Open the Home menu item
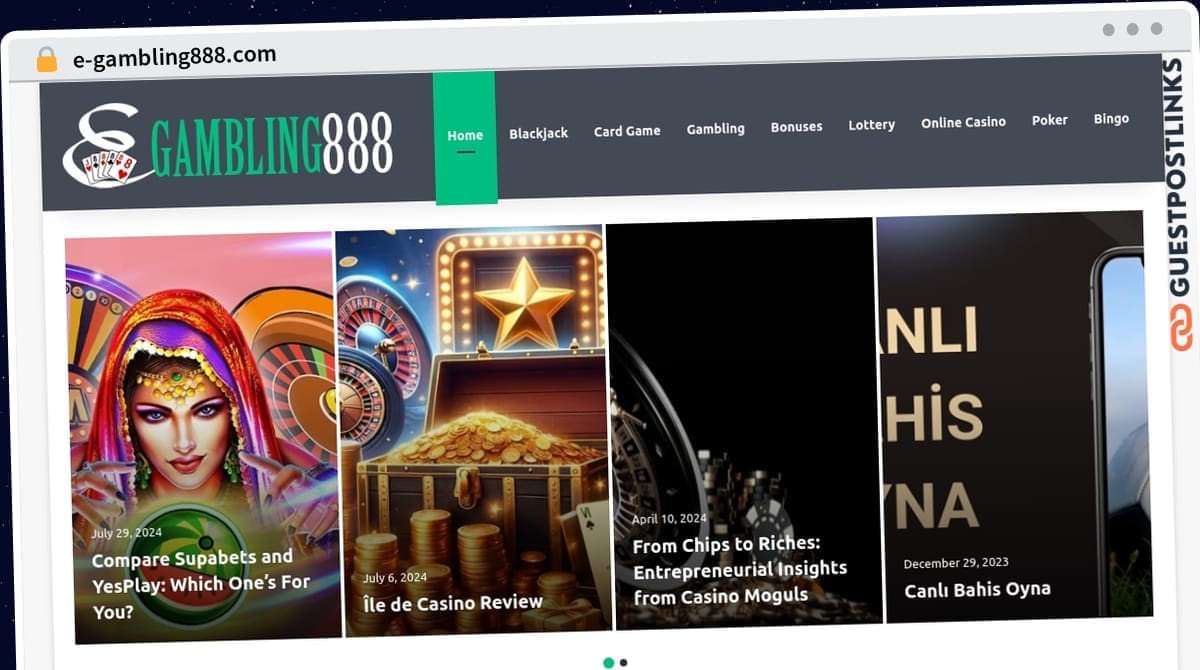The height and width of the screenshot is (670, 1200). click(465, 135)
